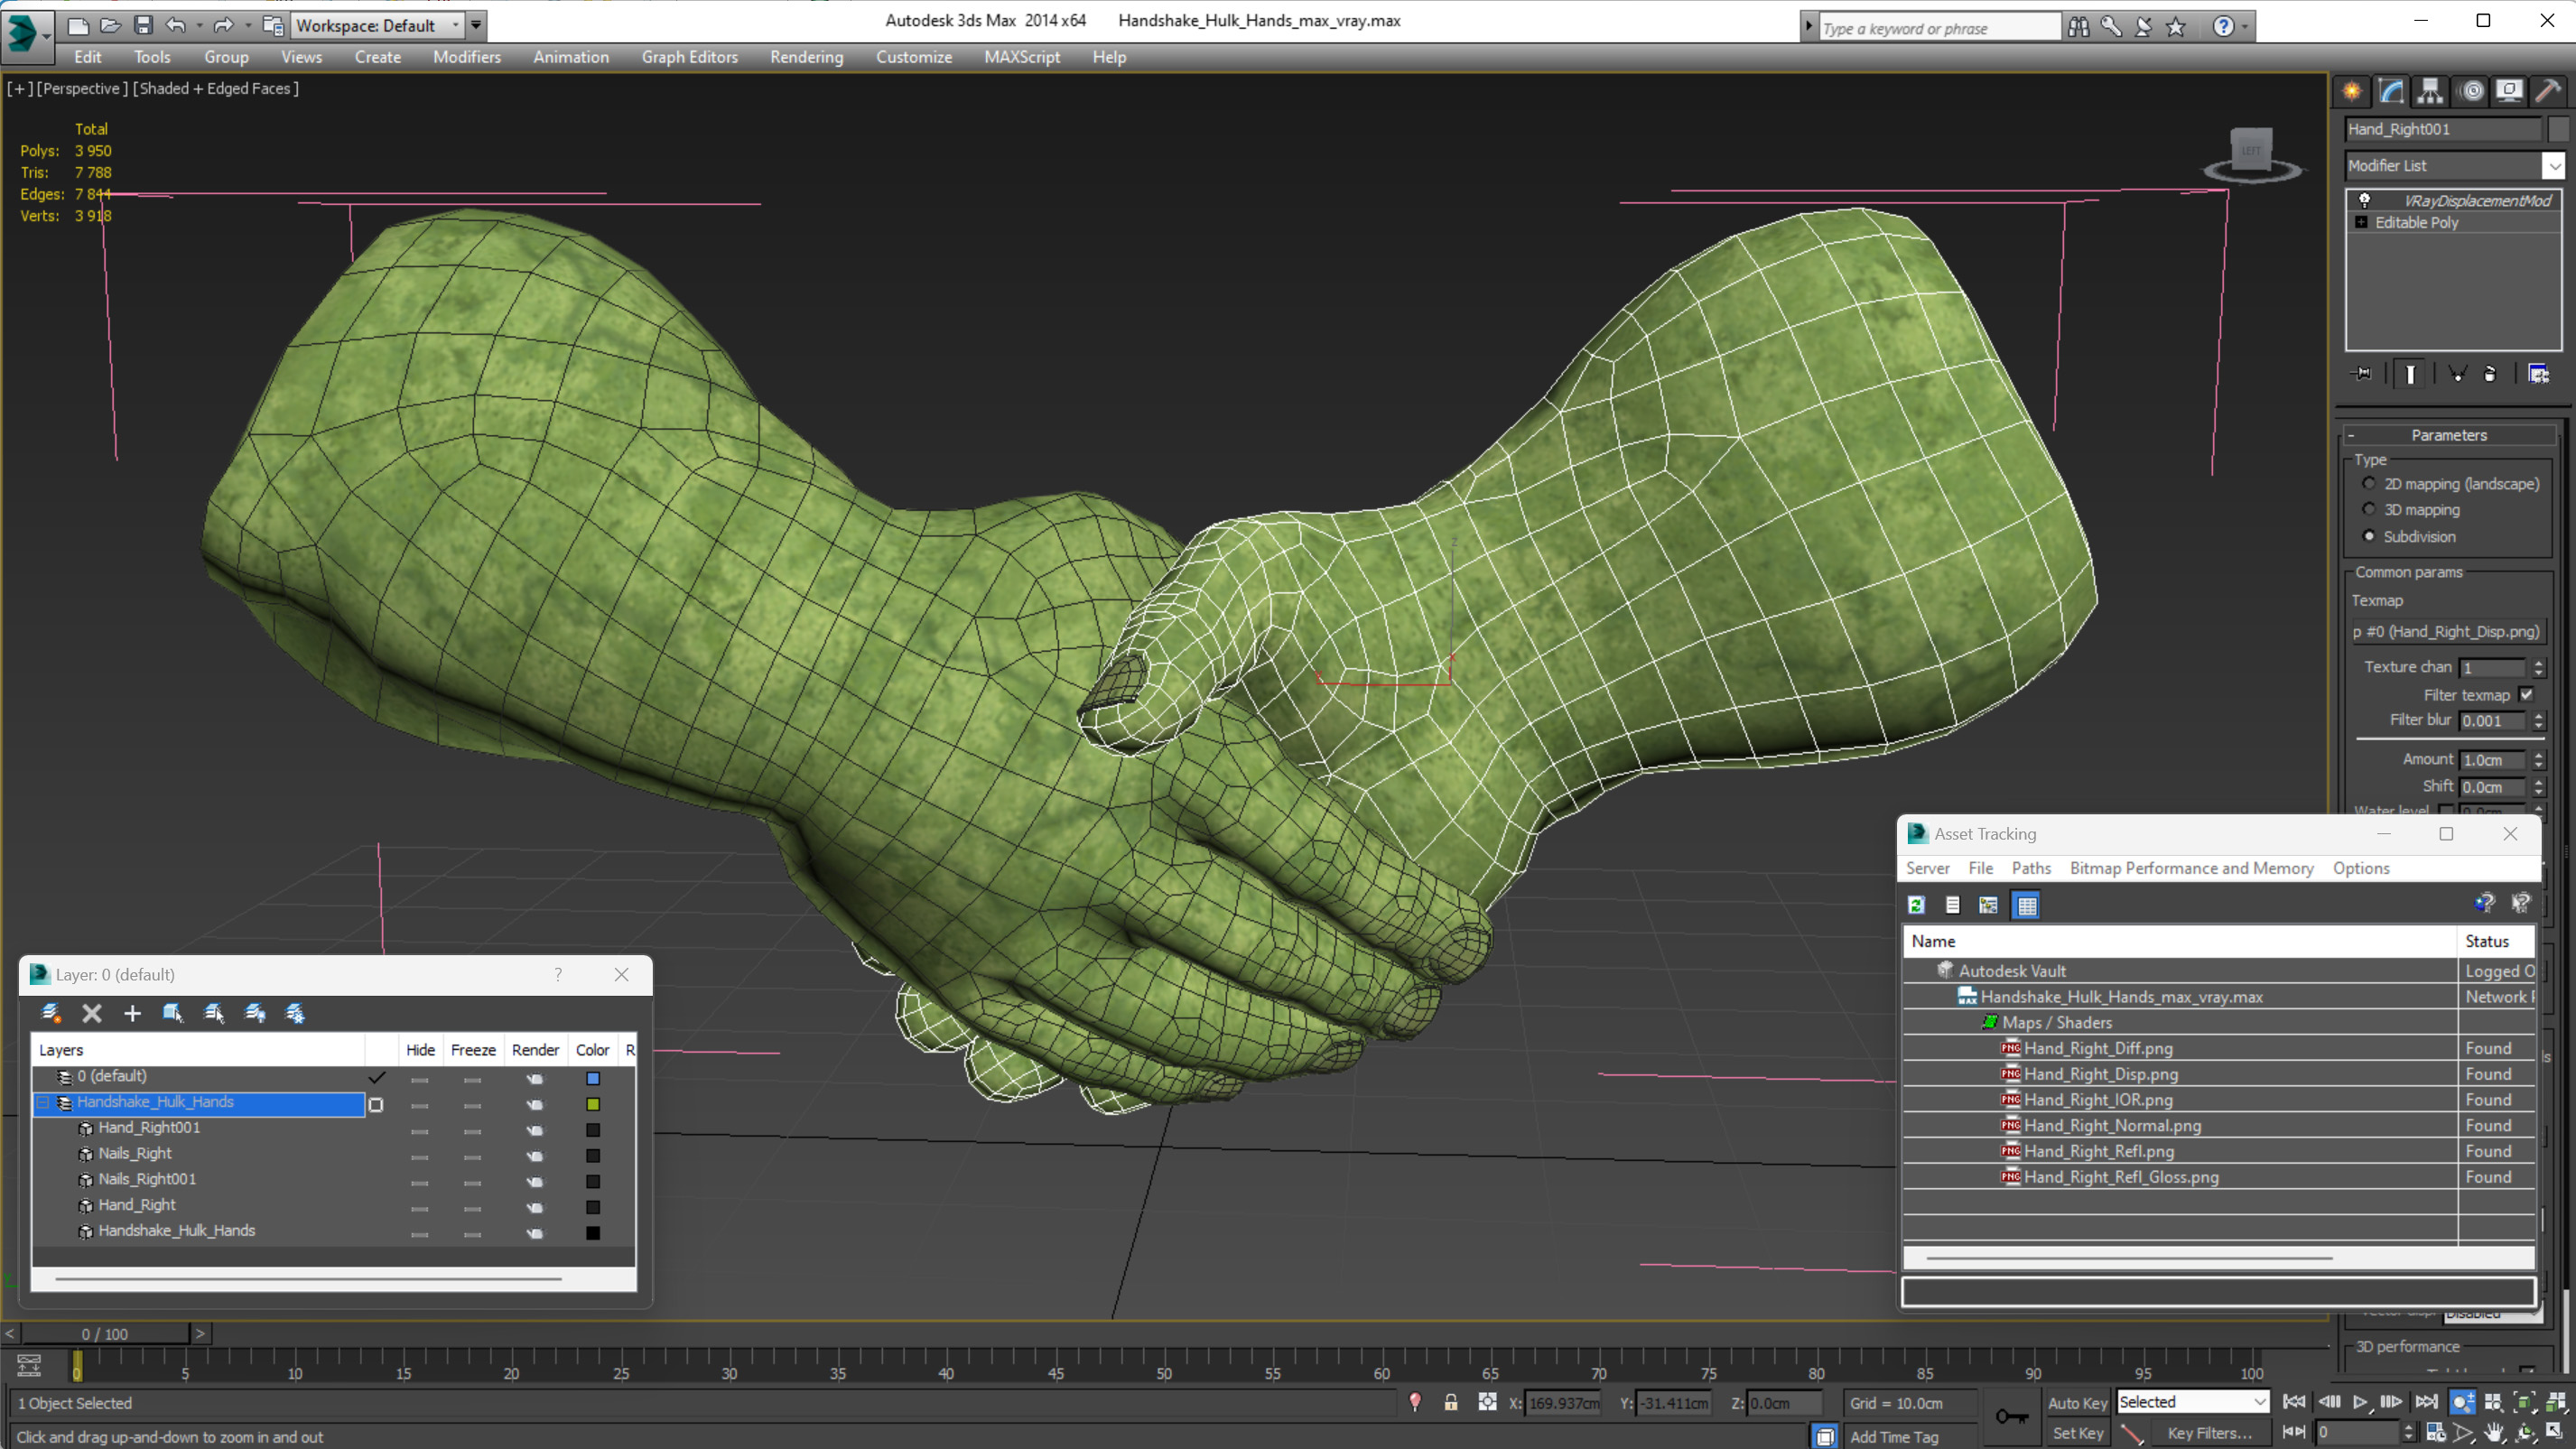Screen dimensions: 2576x1449
Task: Toggle Show End Result in modifier stack
Action: pyautogui.click(x=2410, y=374)
